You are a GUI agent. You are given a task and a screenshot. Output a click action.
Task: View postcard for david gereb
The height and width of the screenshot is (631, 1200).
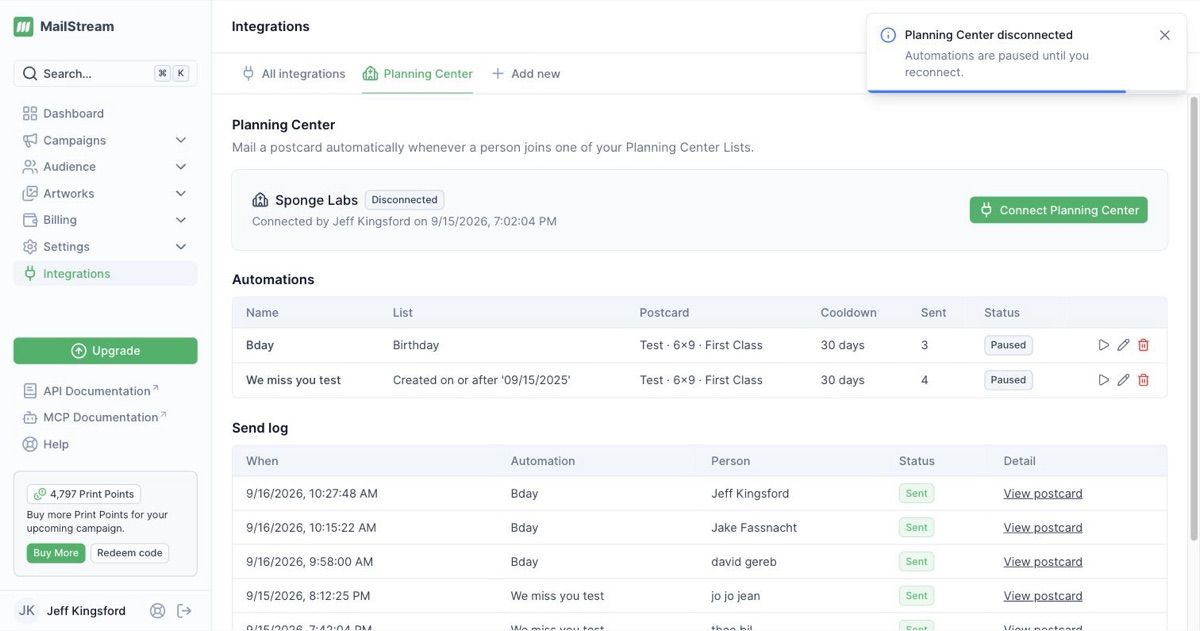tap(1043, 562)
